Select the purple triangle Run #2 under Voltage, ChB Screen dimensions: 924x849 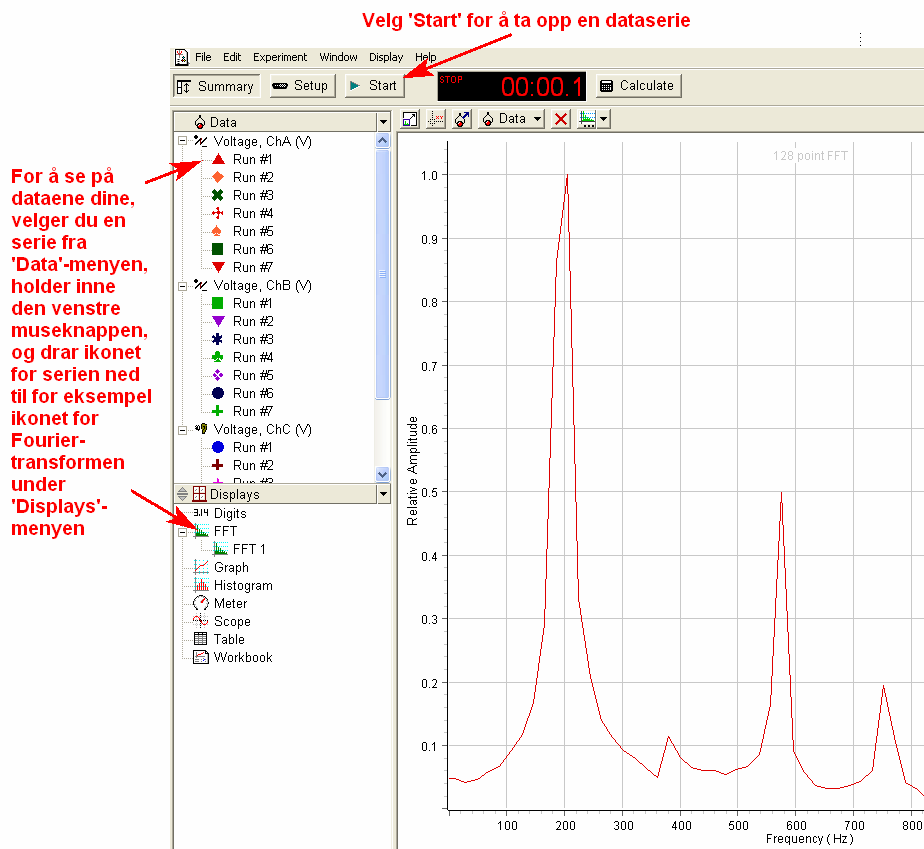pyautogui.click(x=243, y=322)
